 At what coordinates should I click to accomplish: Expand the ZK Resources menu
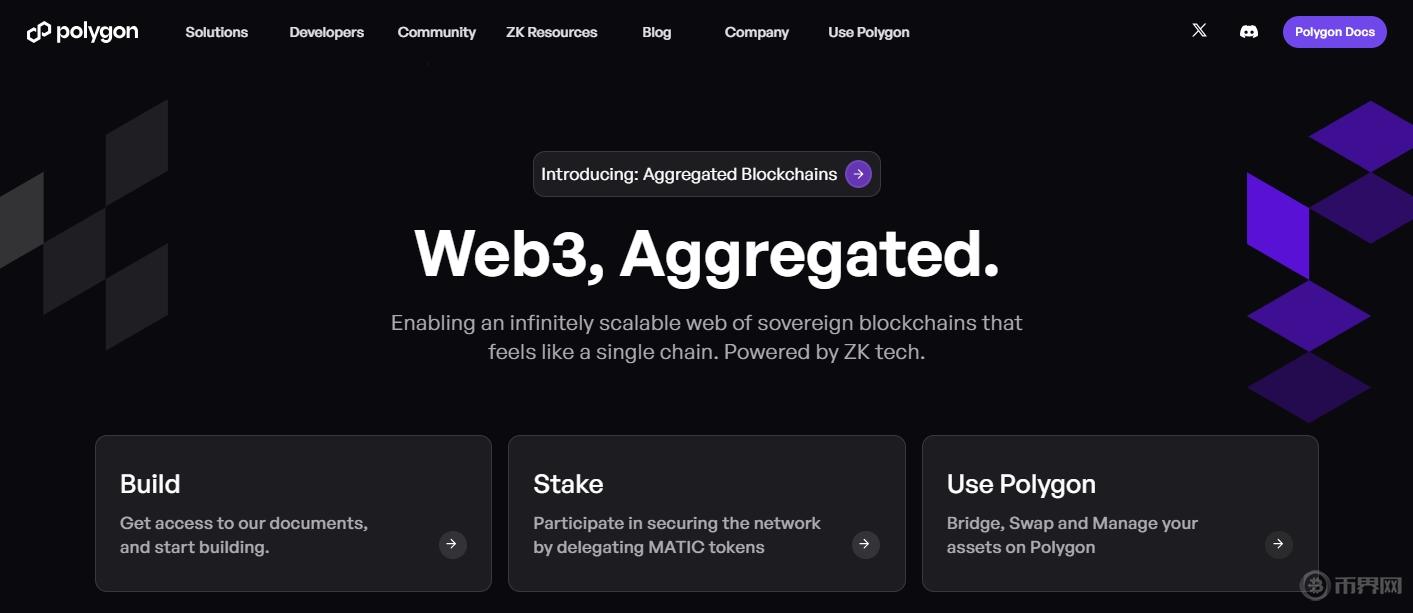click(x=551, y=32)
